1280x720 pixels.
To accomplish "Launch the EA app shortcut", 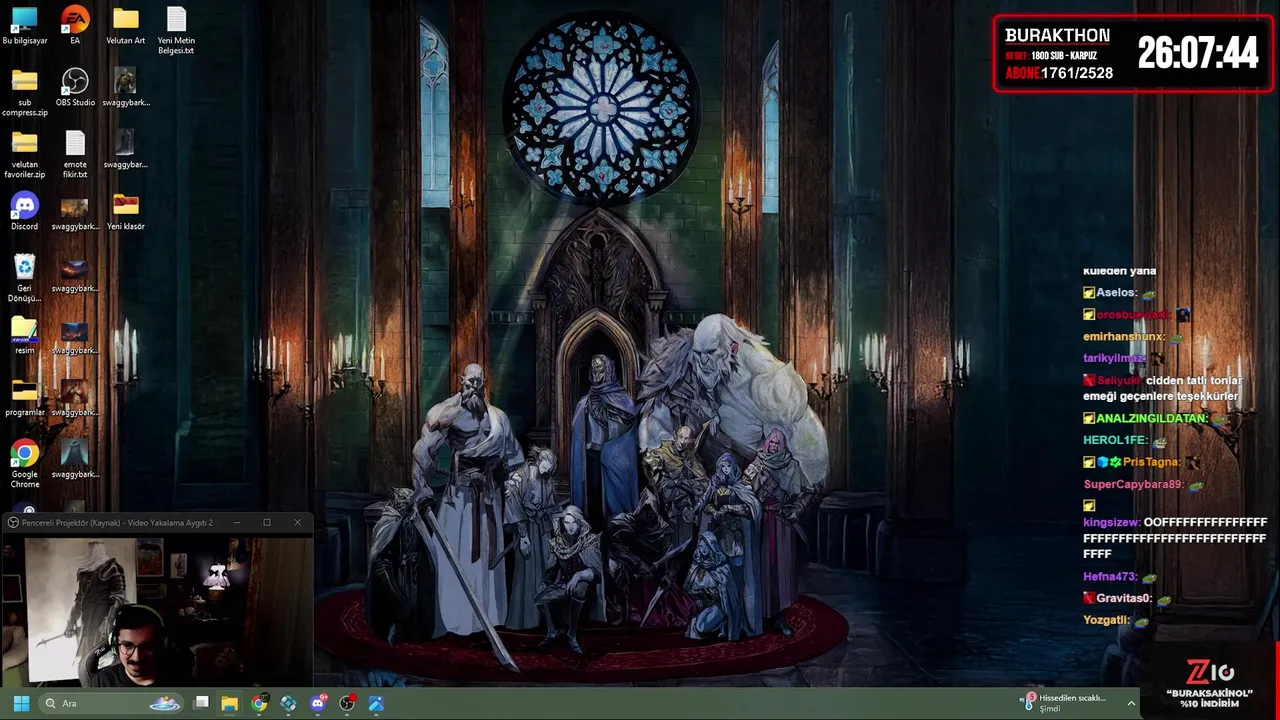I will tap(75, 26).
